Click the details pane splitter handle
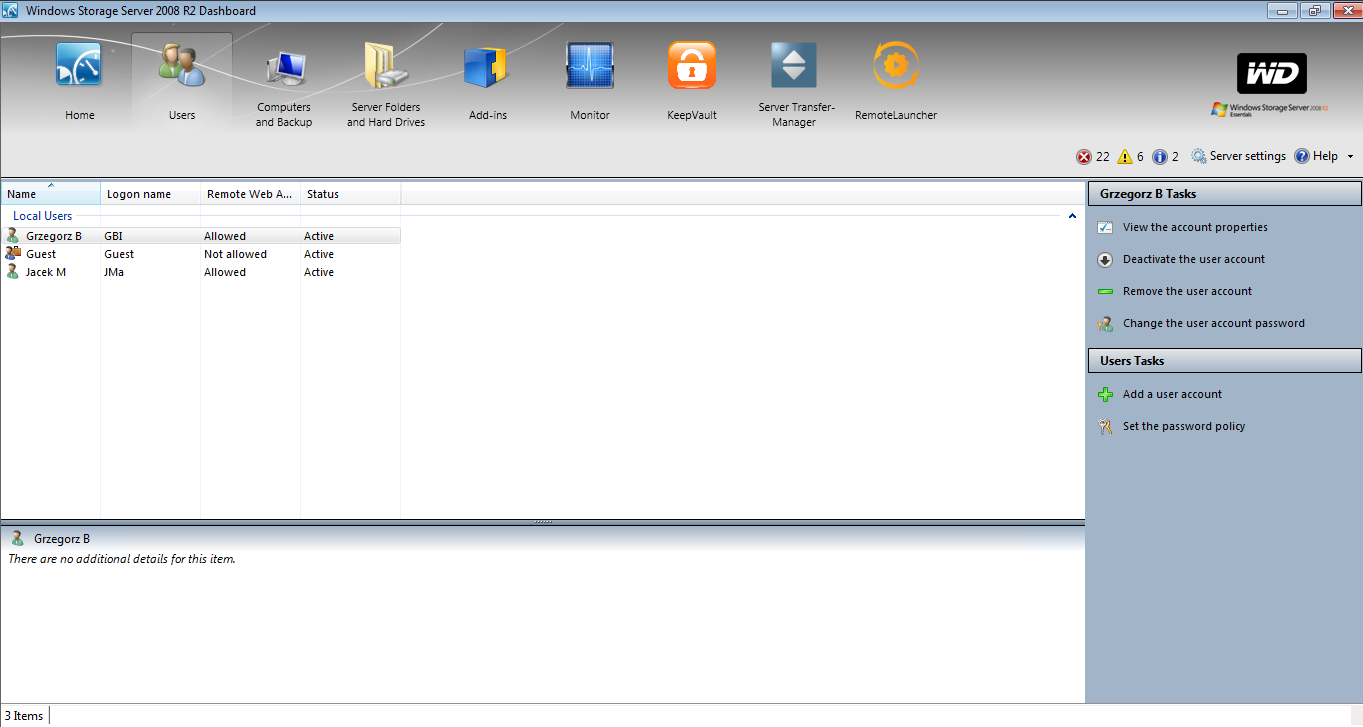This screenshot has width=1363, height=727. tap(543, 522)
